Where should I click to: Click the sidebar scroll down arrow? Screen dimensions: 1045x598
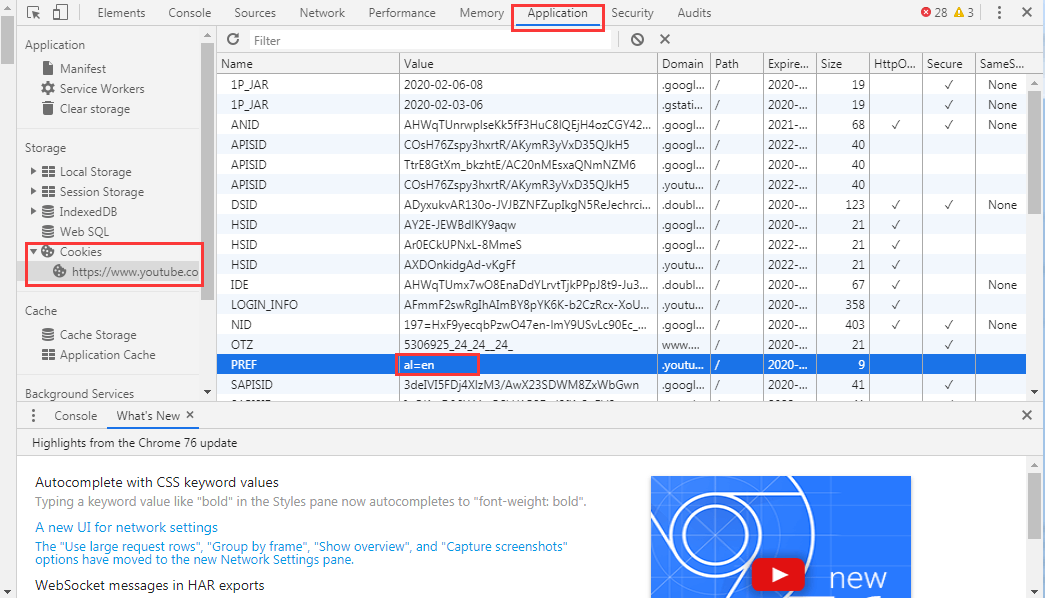[207, 393]
